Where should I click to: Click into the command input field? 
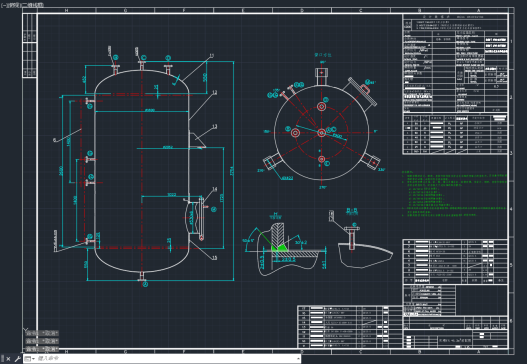pos(165,359)
